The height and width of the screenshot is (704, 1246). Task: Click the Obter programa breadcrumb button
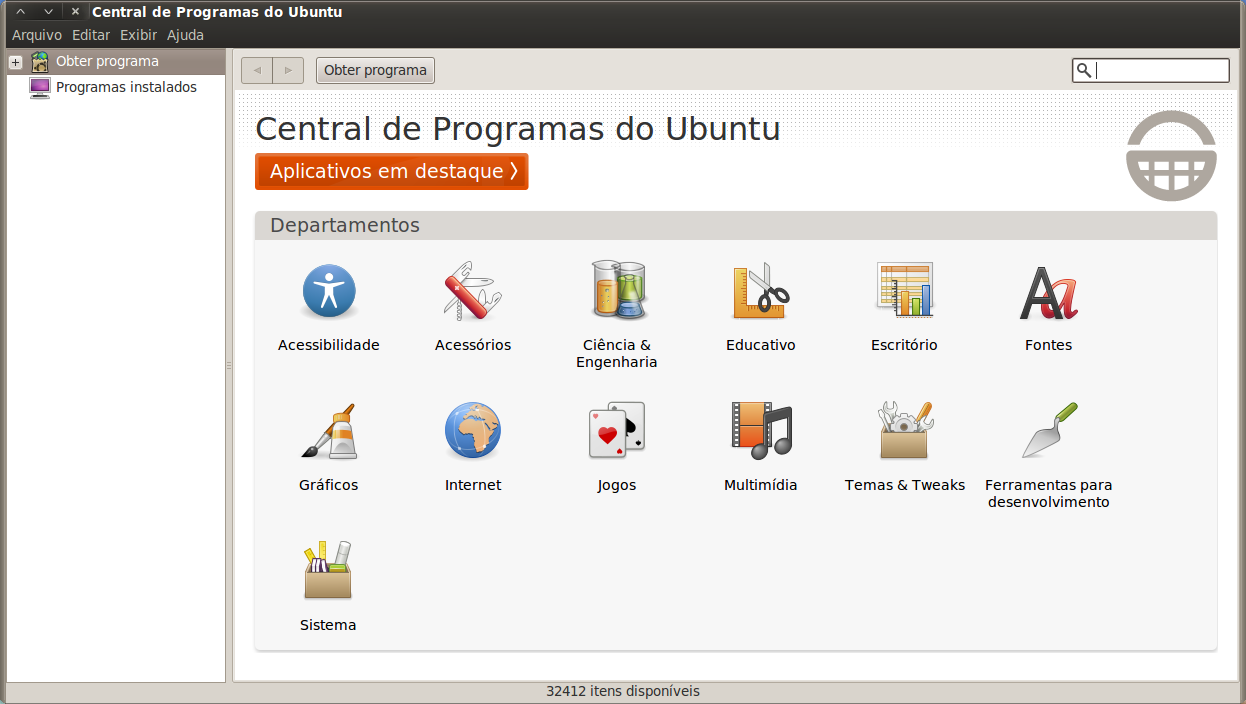point(375,70)
